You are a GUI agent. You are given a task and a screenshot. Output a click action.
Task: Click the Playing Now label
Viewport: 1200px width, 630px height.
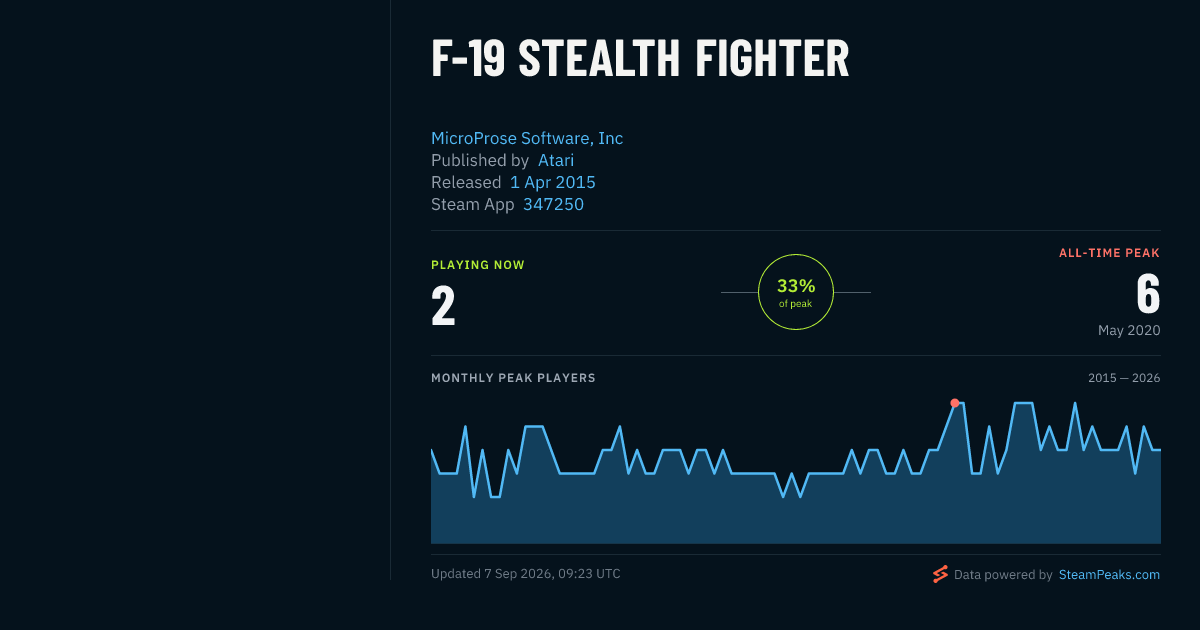point(478,265)
